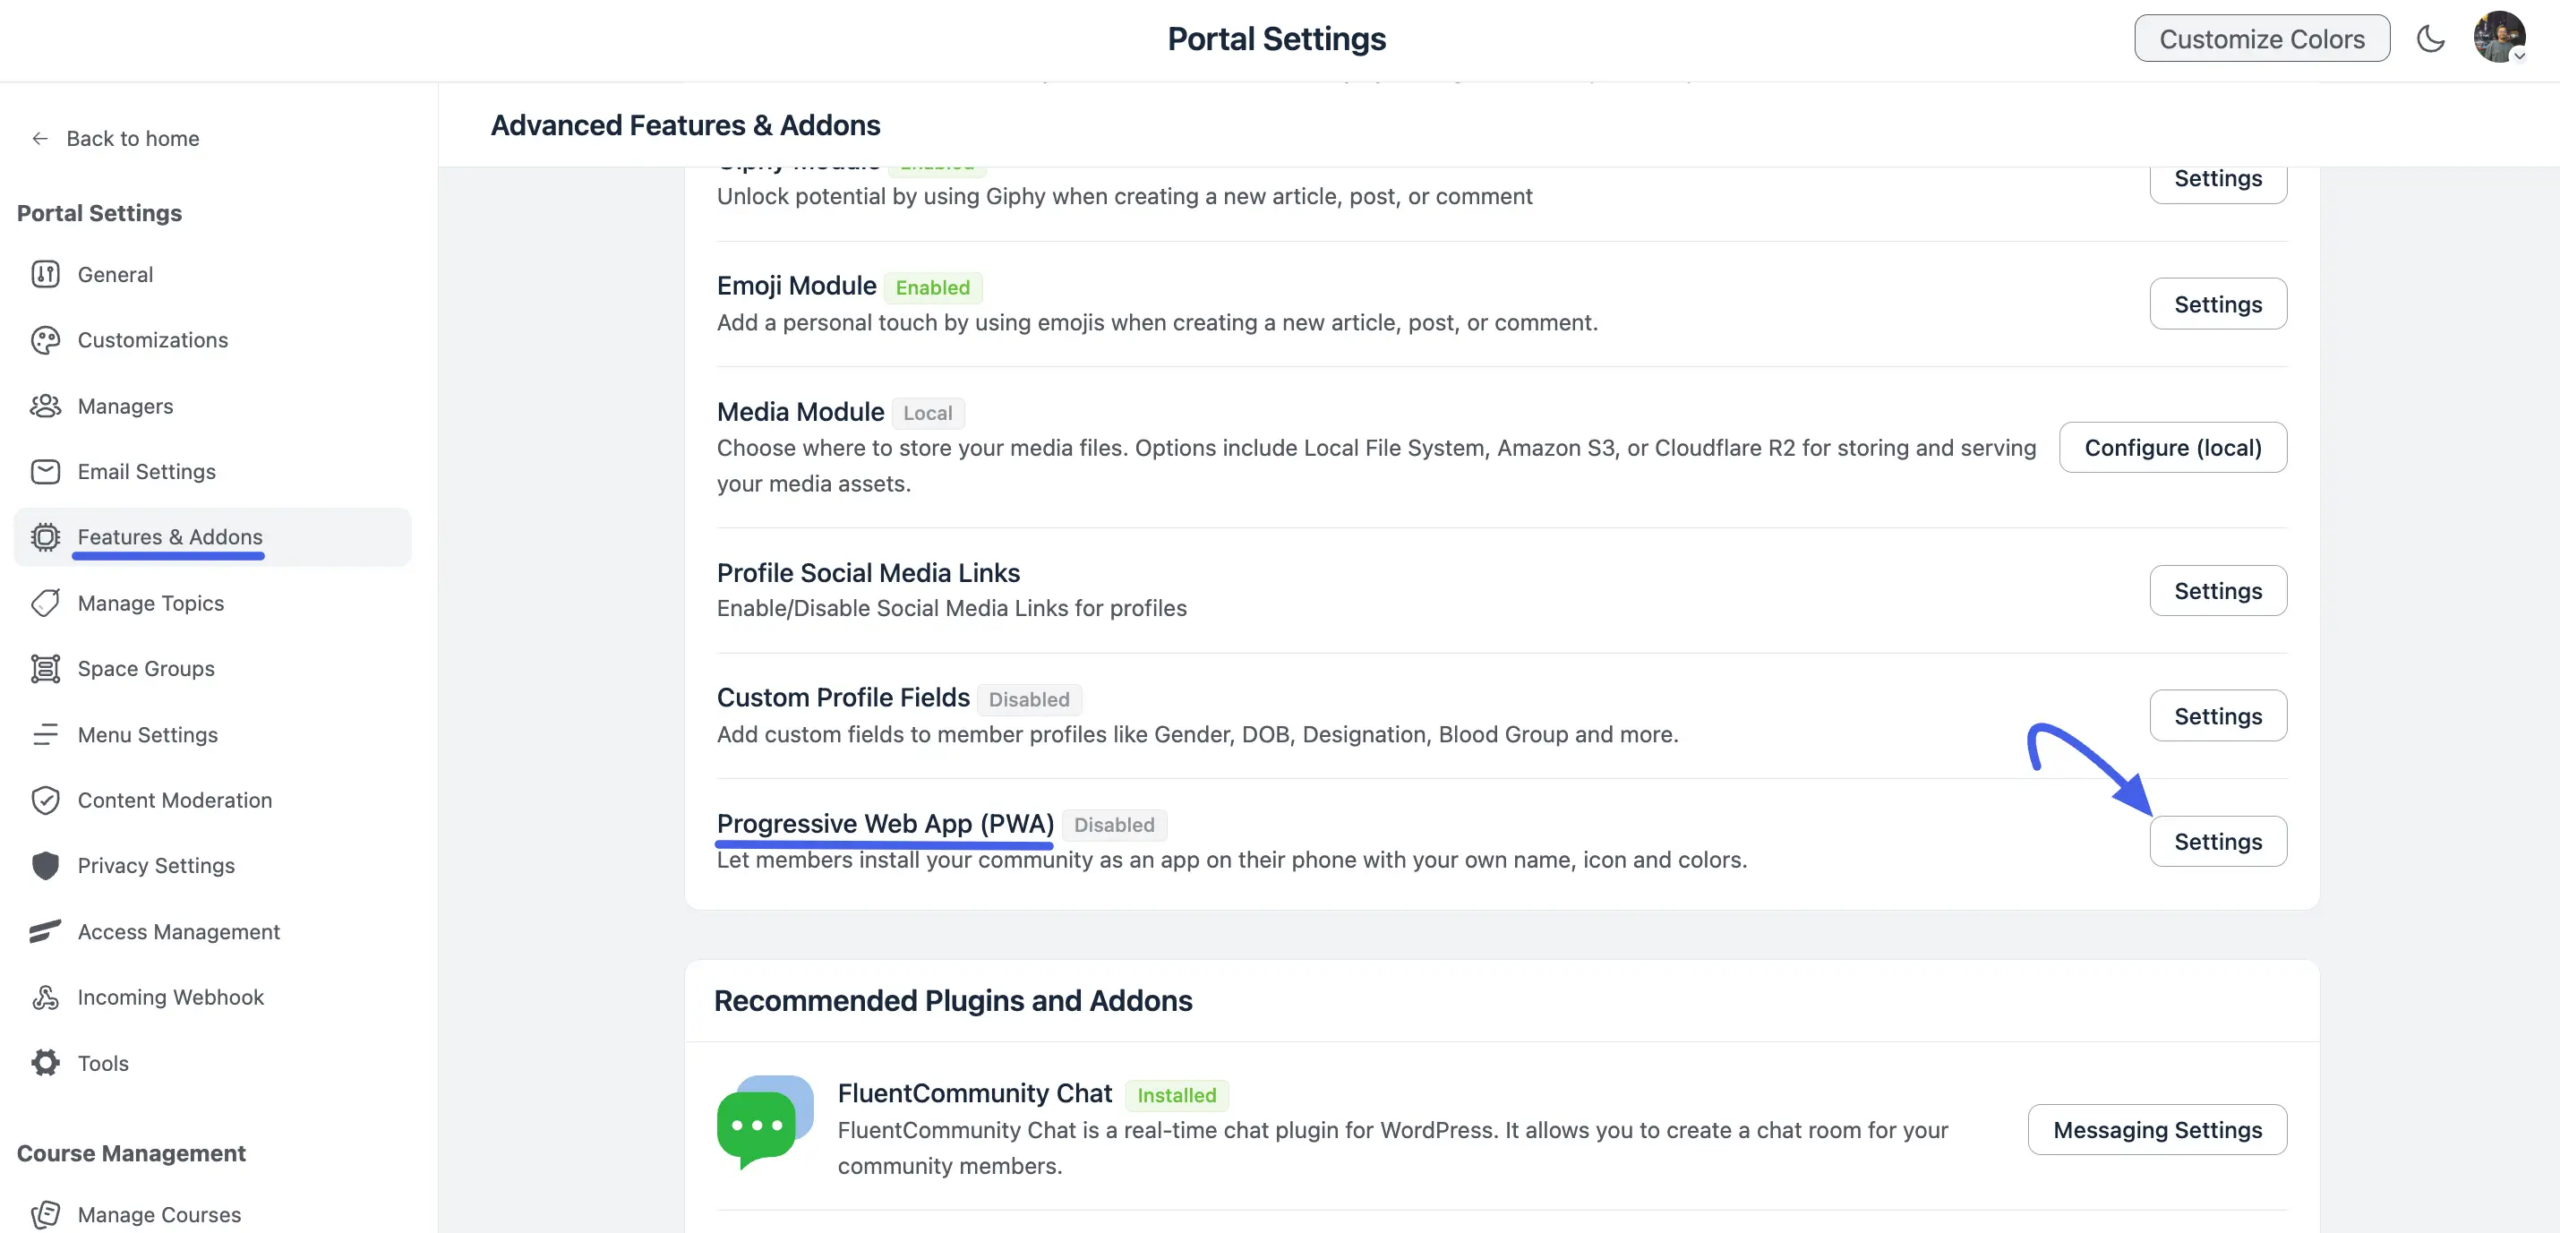Click the Tools gear icon
This screenshot has width=2560, height=1233.
45,1062
